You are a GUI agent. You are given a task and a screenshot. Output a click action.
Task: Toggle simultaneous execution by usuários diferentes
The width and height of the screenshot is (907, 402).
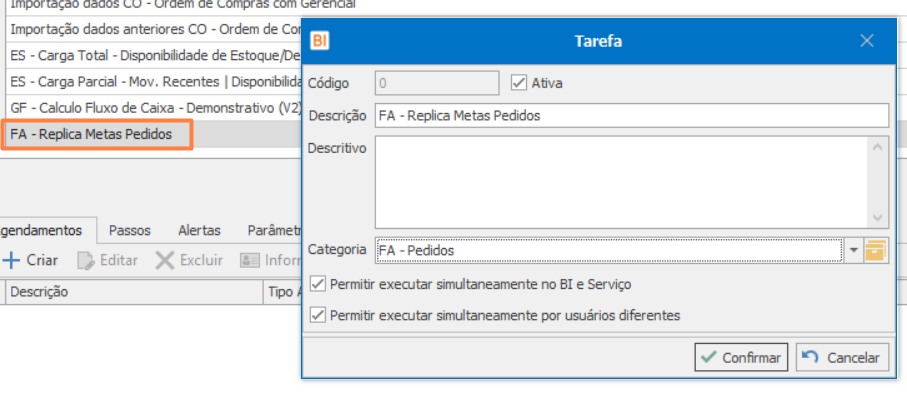point(318,315)
